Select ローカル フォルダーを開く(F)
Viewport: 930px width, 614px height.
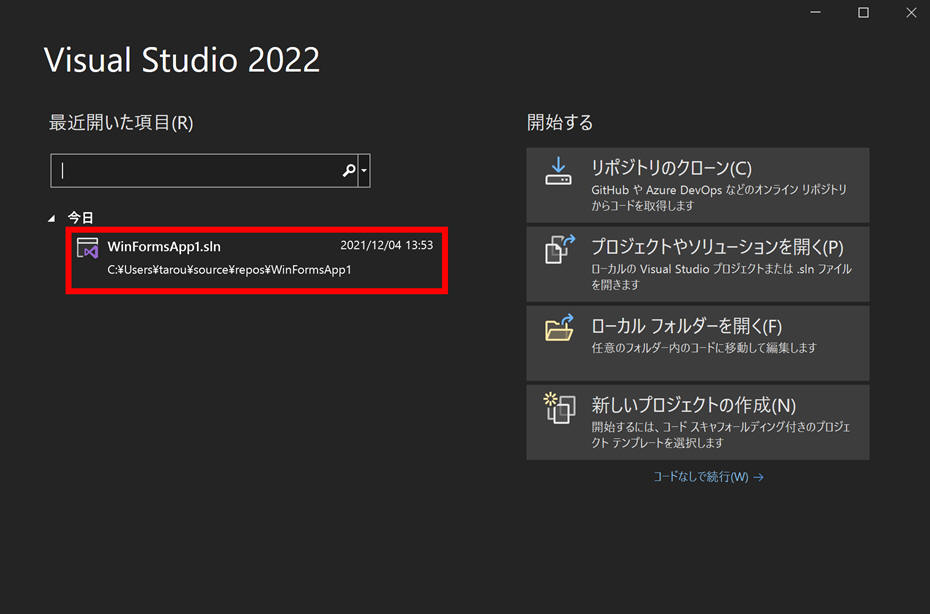698,343
